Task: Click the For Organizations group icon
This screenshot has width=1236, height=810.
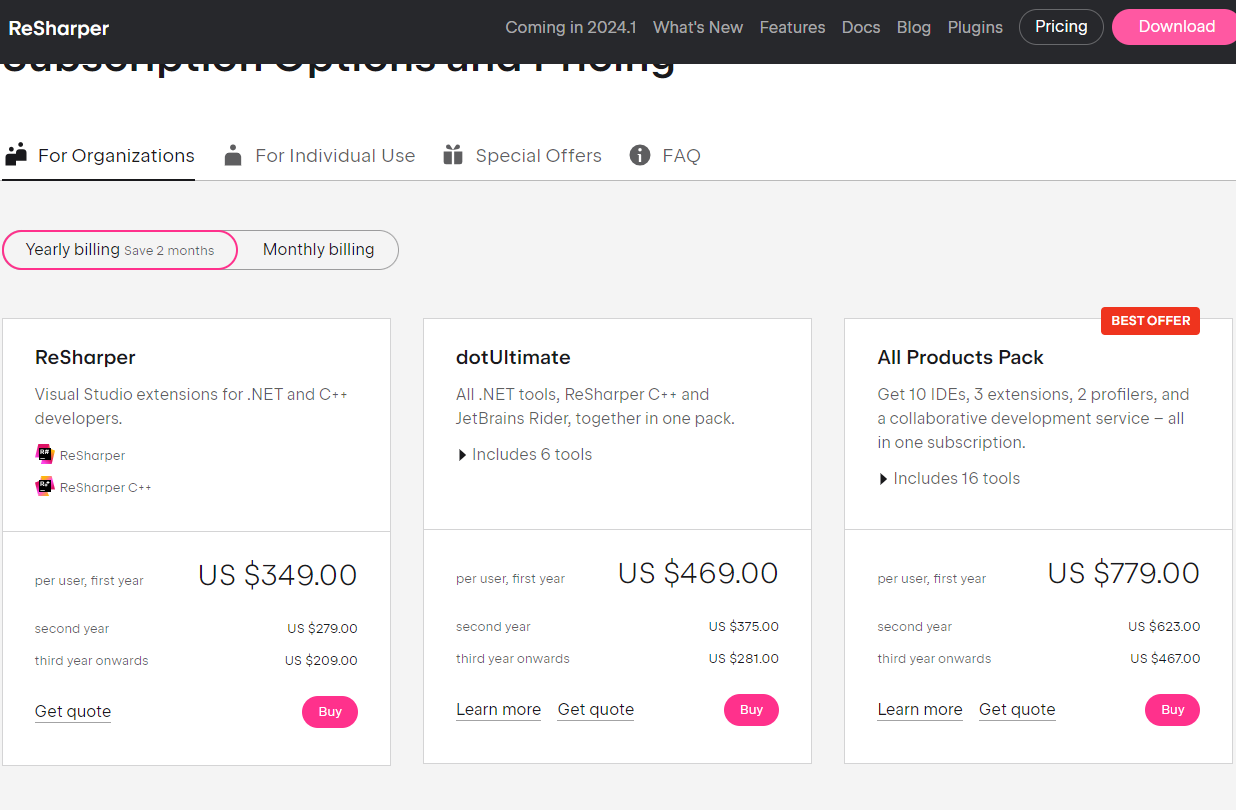Action: pyautogui.click(x=16, y=154)
